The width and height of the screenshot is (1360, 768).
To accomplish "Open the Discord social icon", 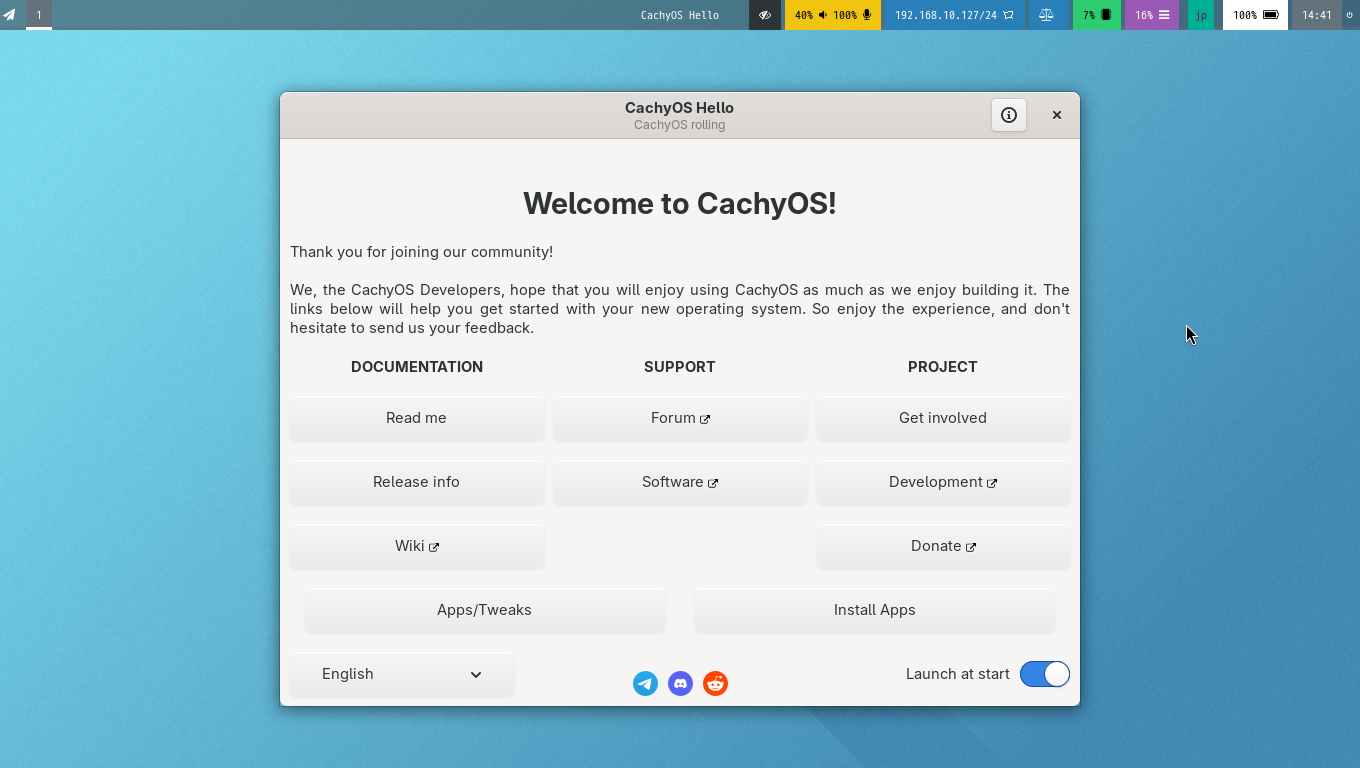I will (680, 683).
